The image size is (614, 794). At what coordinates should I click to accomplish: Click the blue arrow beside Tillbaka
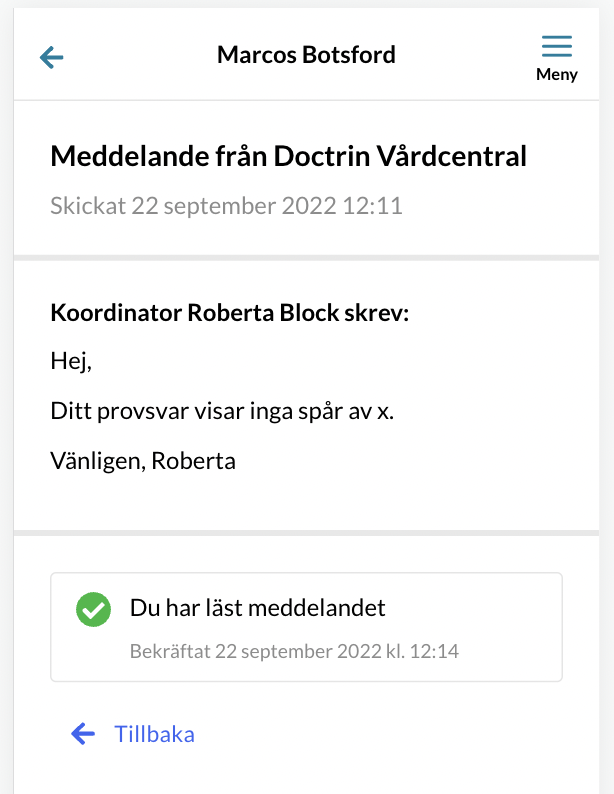tap(83, 734)
